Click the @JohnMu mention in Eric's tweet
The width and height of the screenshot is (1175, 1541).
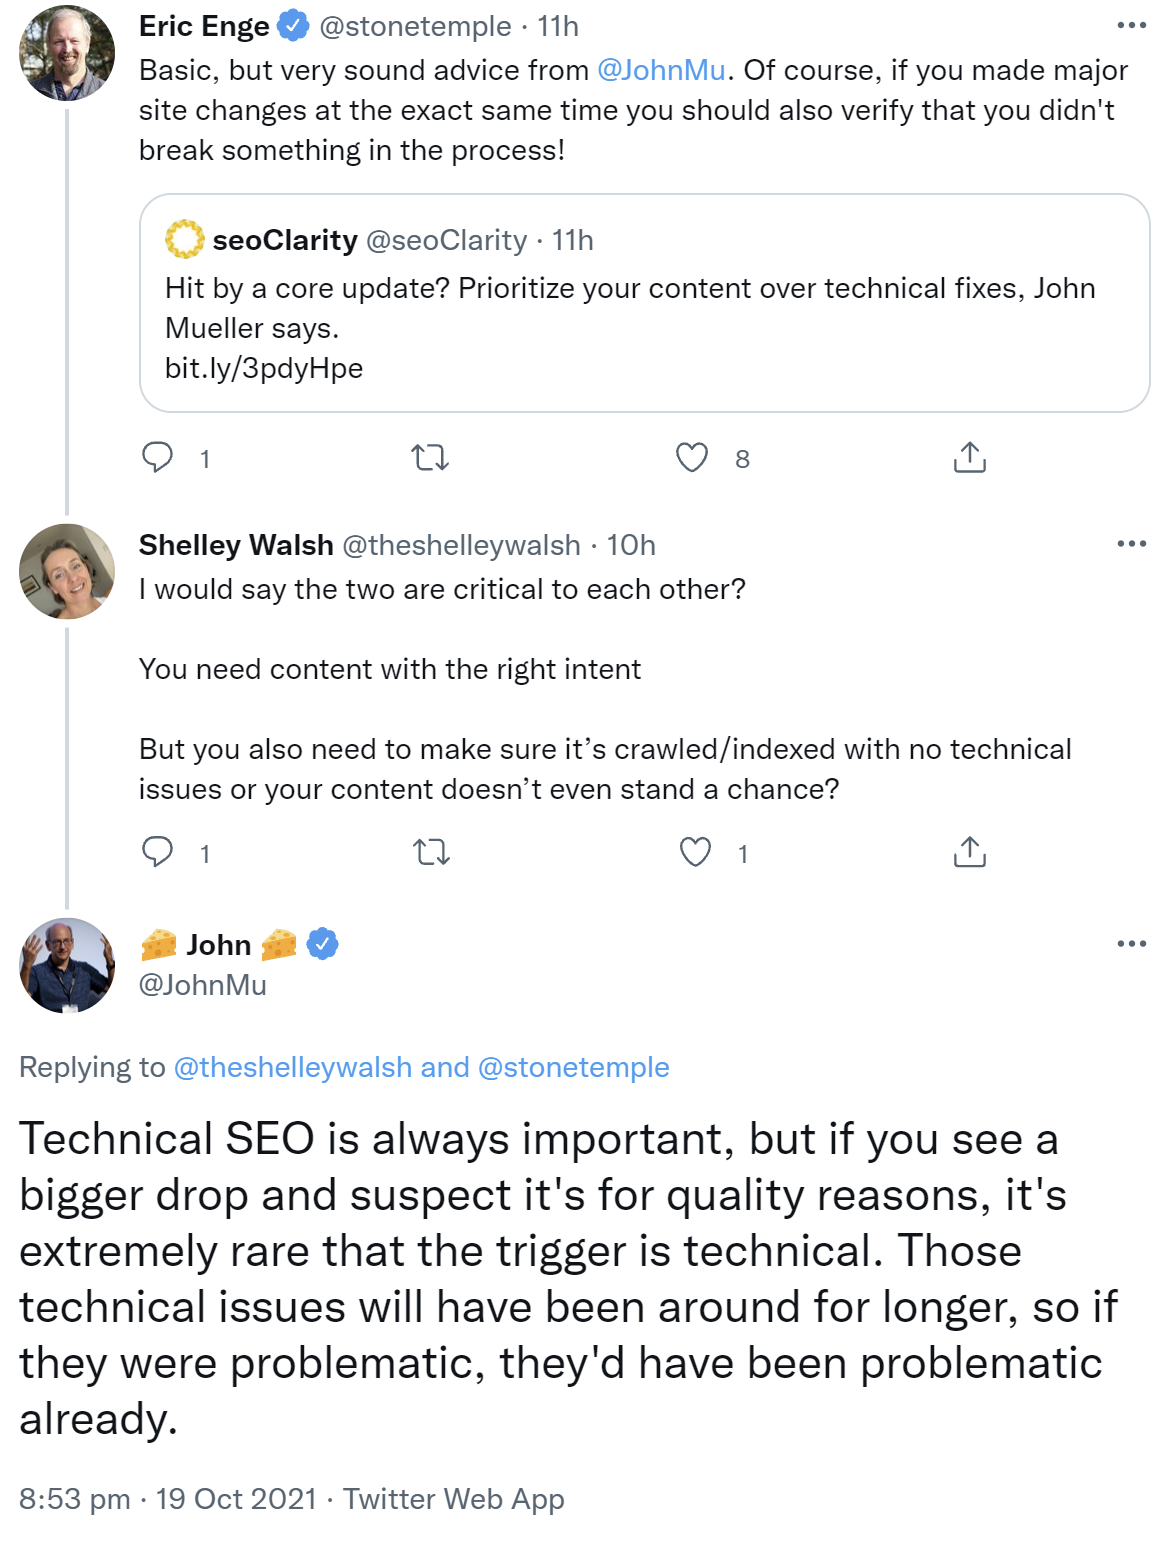click(x=661, y=70)
